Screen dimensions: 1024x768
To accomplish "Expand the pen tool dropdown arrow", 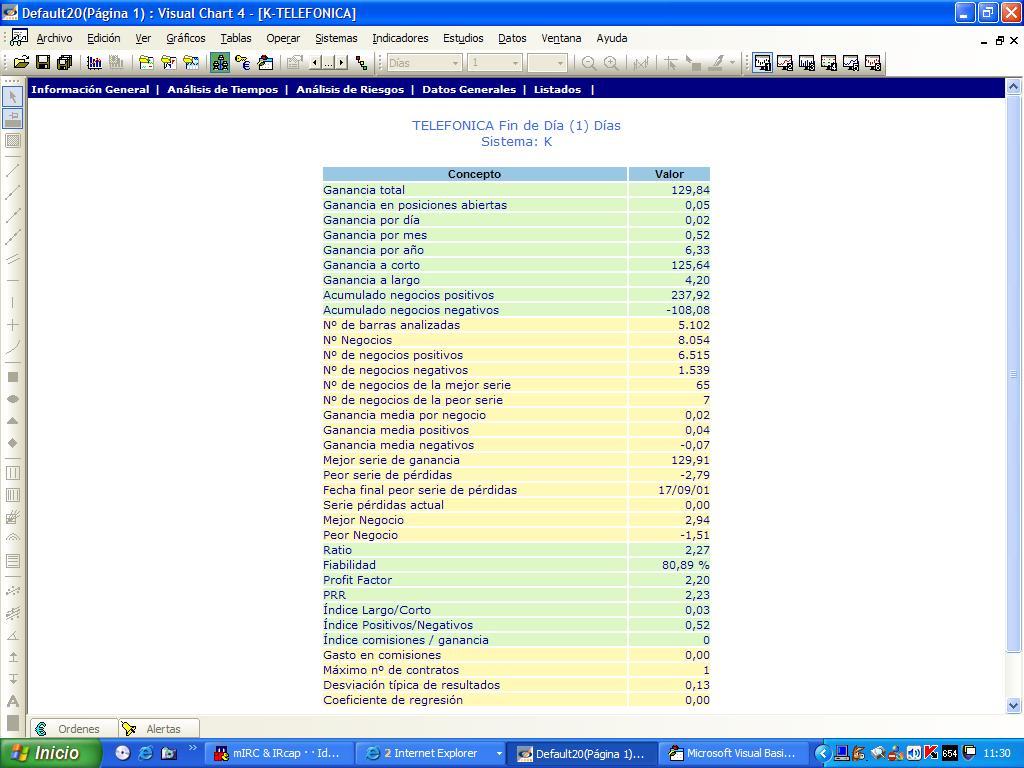I will pos(732,63).
